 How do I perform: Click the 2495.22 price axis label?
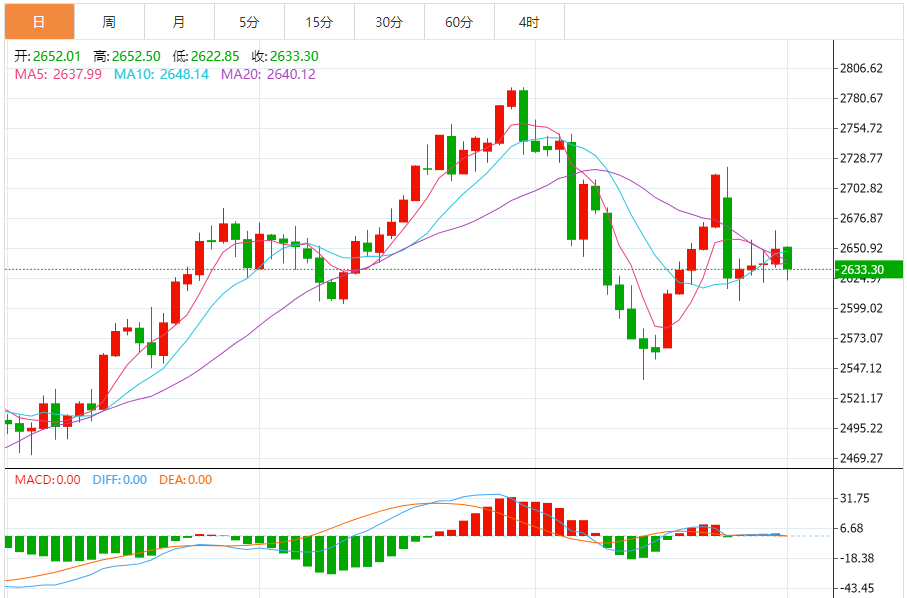click(x=861, y=429)
